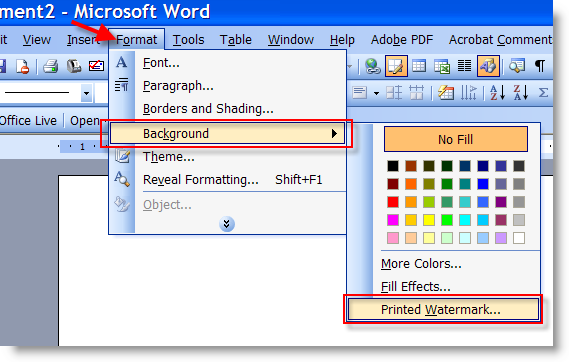The image size is (569, 362).
Task: Click the Change Text Direction icon
Action: pos(468,93)
